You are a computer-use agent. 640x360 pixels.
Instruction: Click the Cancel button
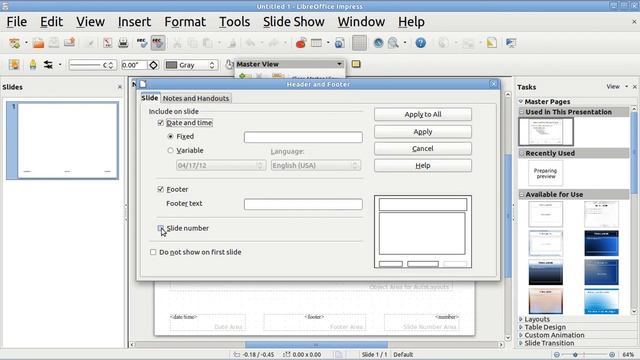point(423,149)
